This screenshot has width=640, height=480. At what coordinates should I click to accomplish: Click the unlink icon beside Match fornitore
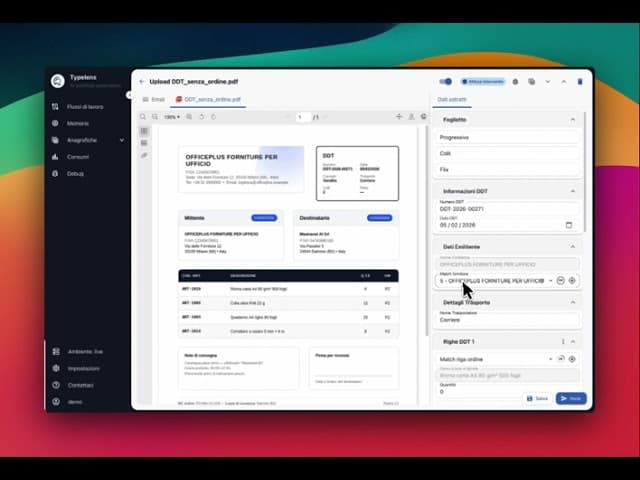point(560,280)
